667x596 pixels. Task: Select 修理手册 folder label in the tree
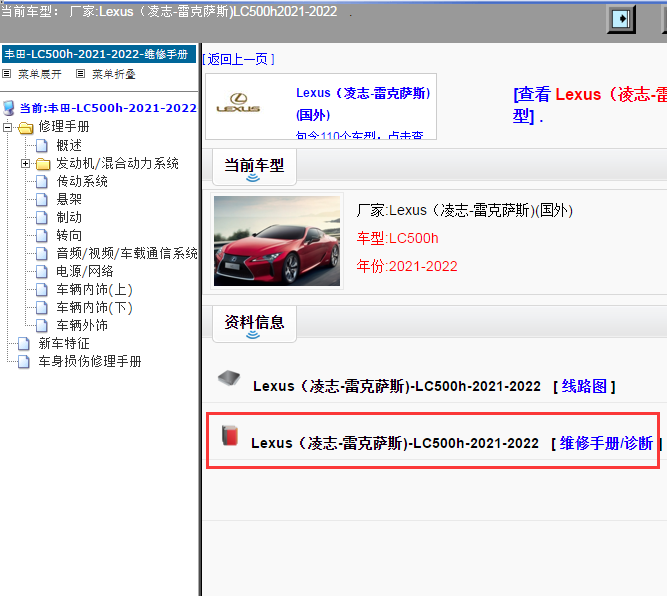click(x=64, y=127)
